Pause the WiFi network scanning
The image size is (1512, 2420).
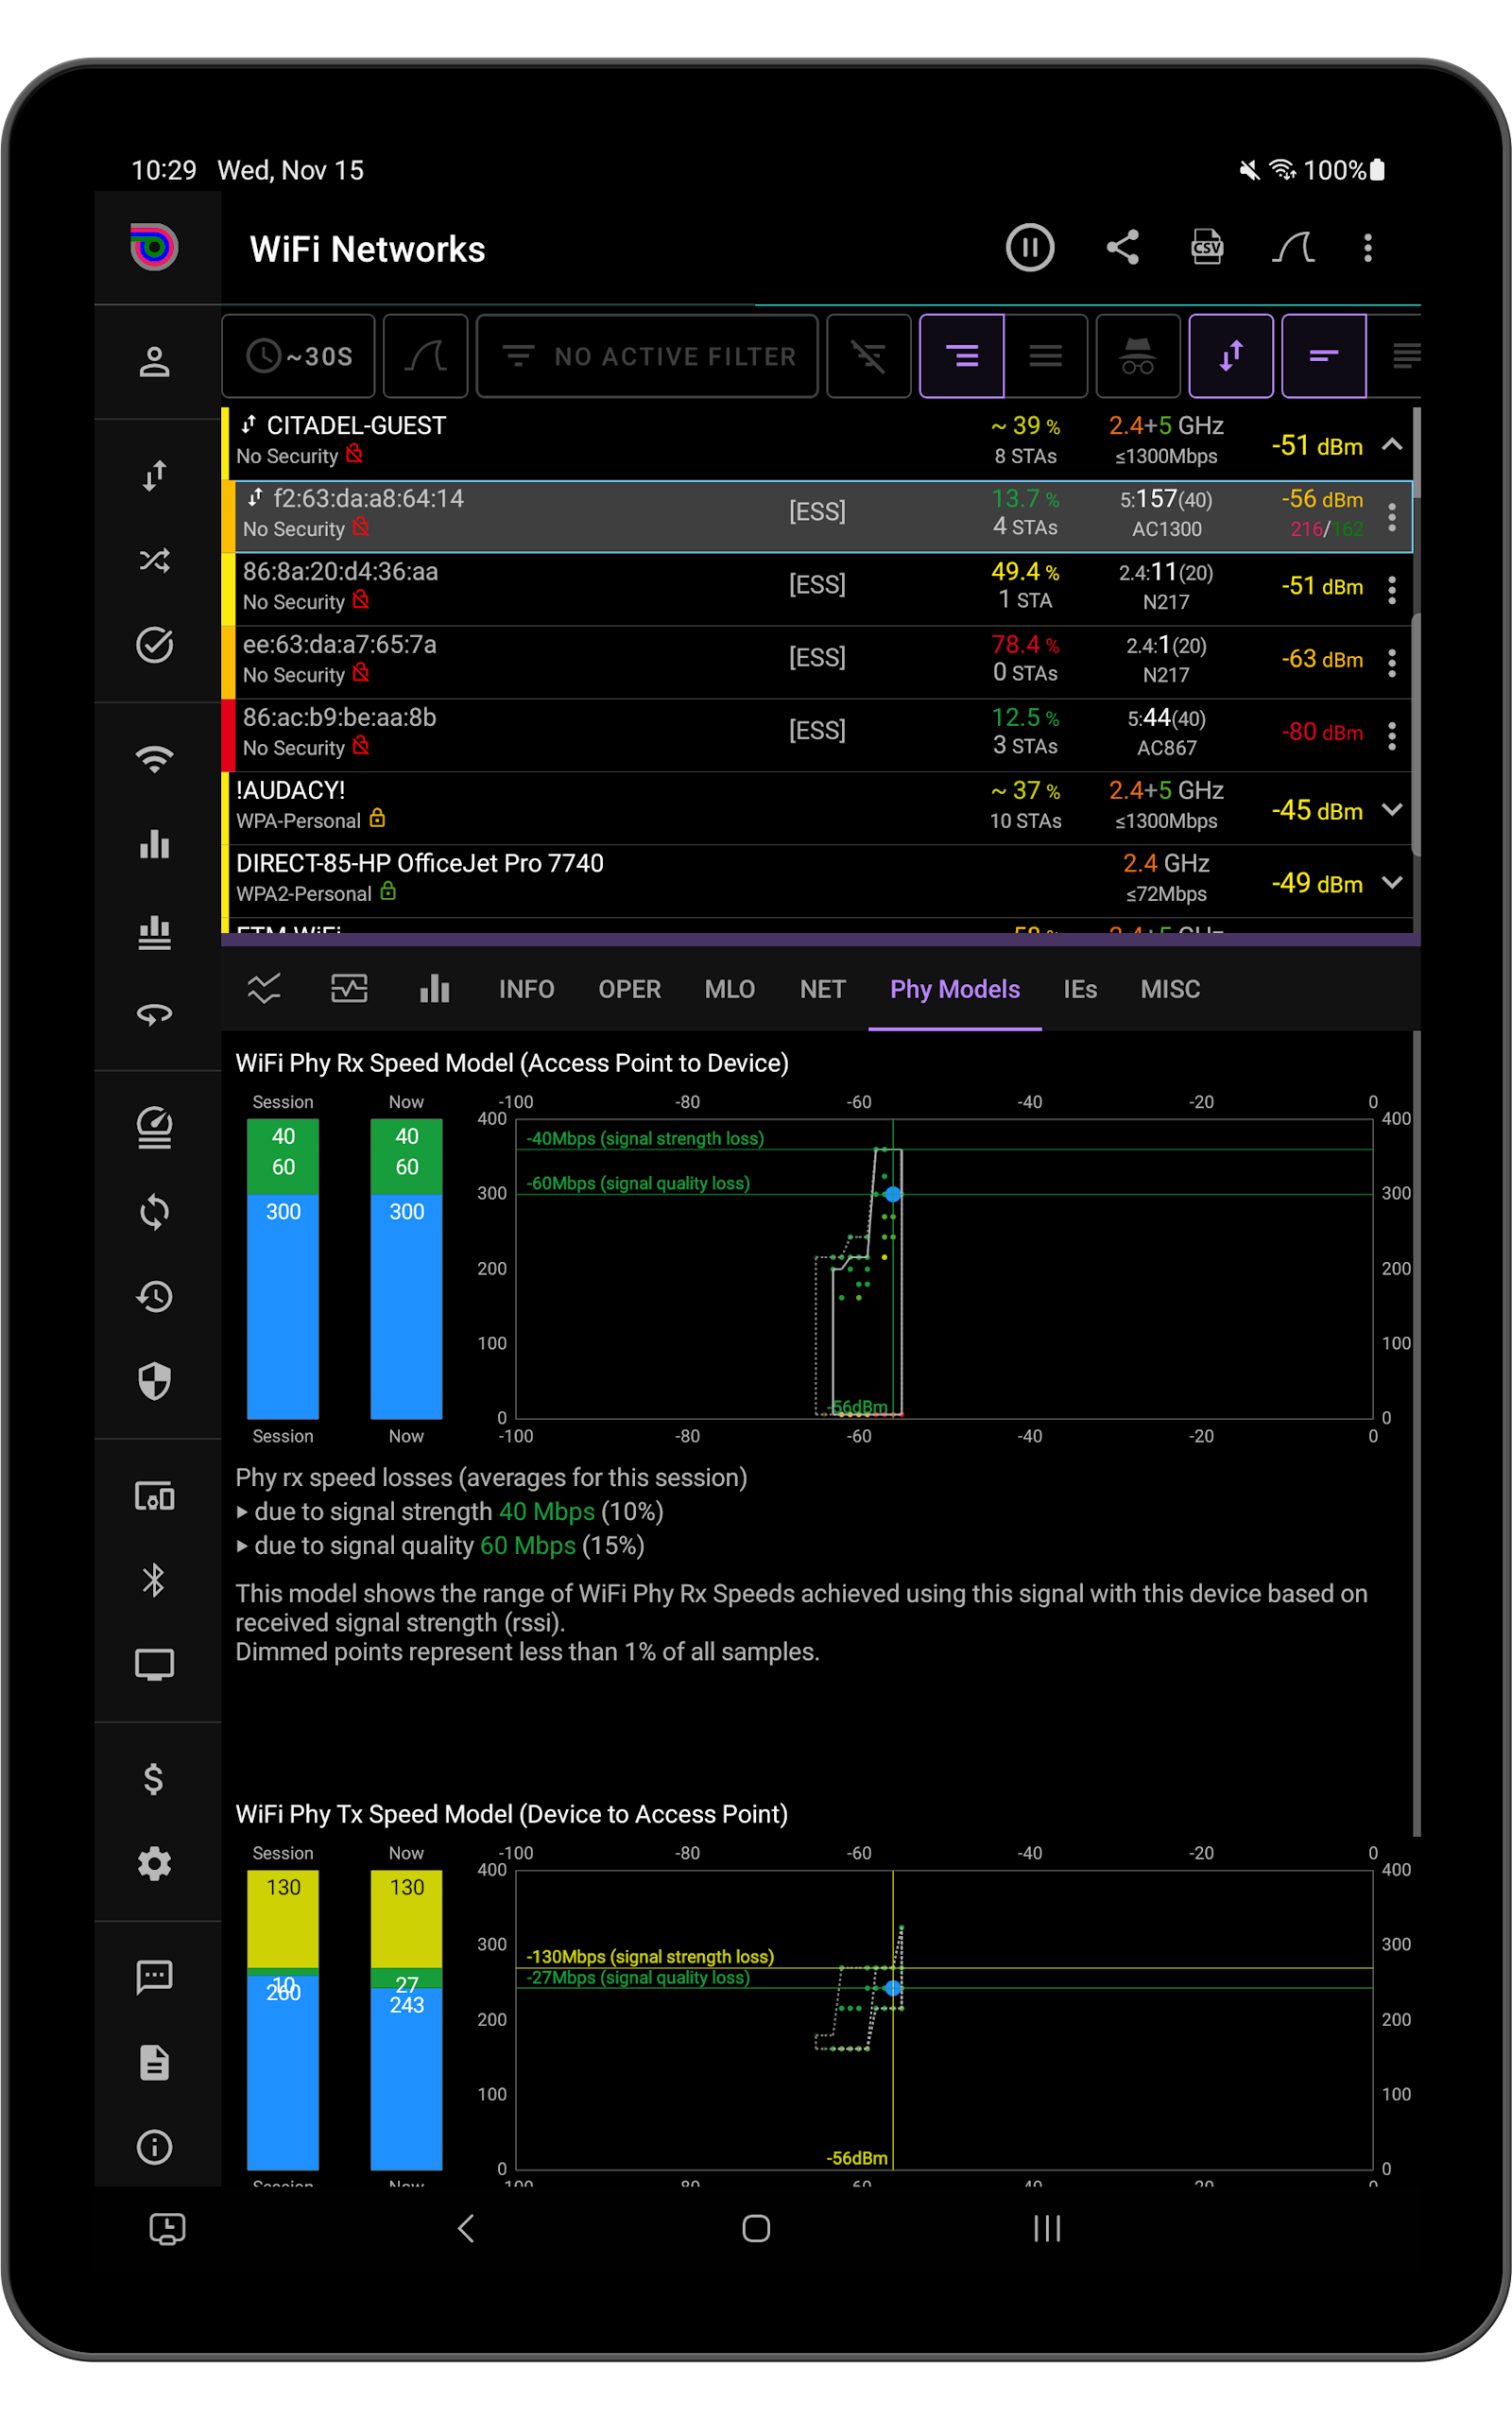click(x=1030, y=248)
